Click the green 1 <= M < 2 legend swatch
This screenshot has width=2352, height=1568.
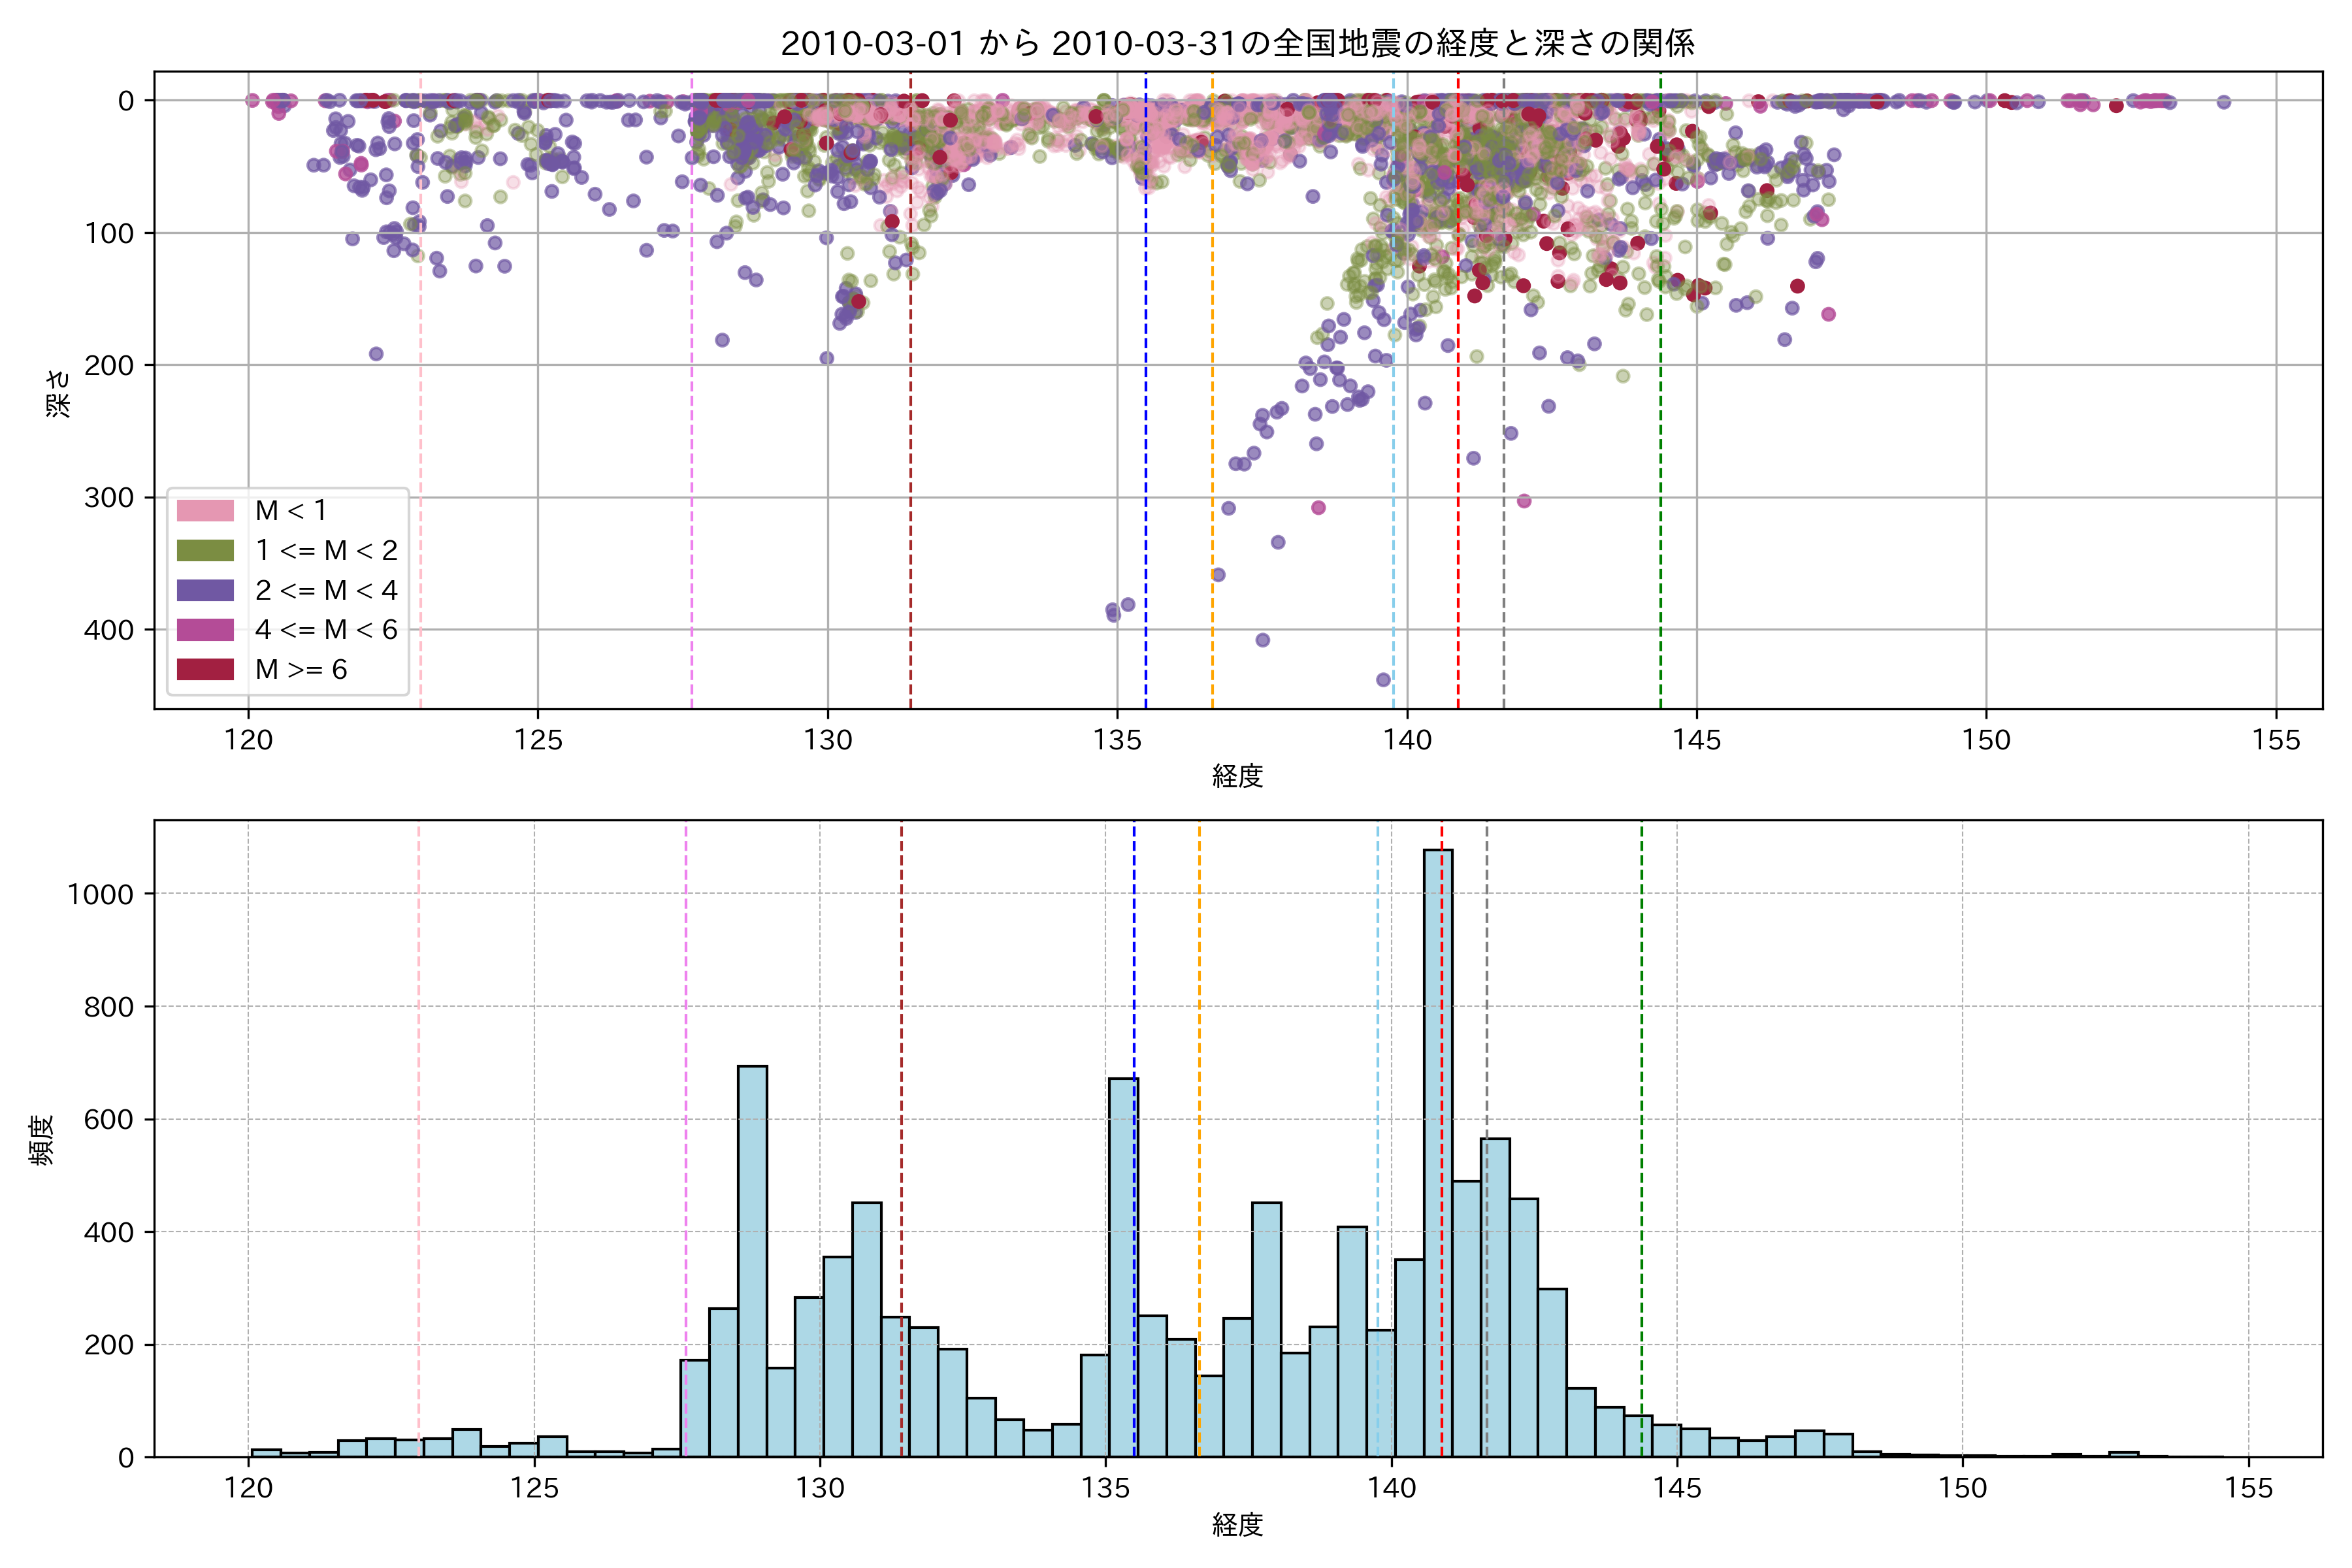pos(205,551)
